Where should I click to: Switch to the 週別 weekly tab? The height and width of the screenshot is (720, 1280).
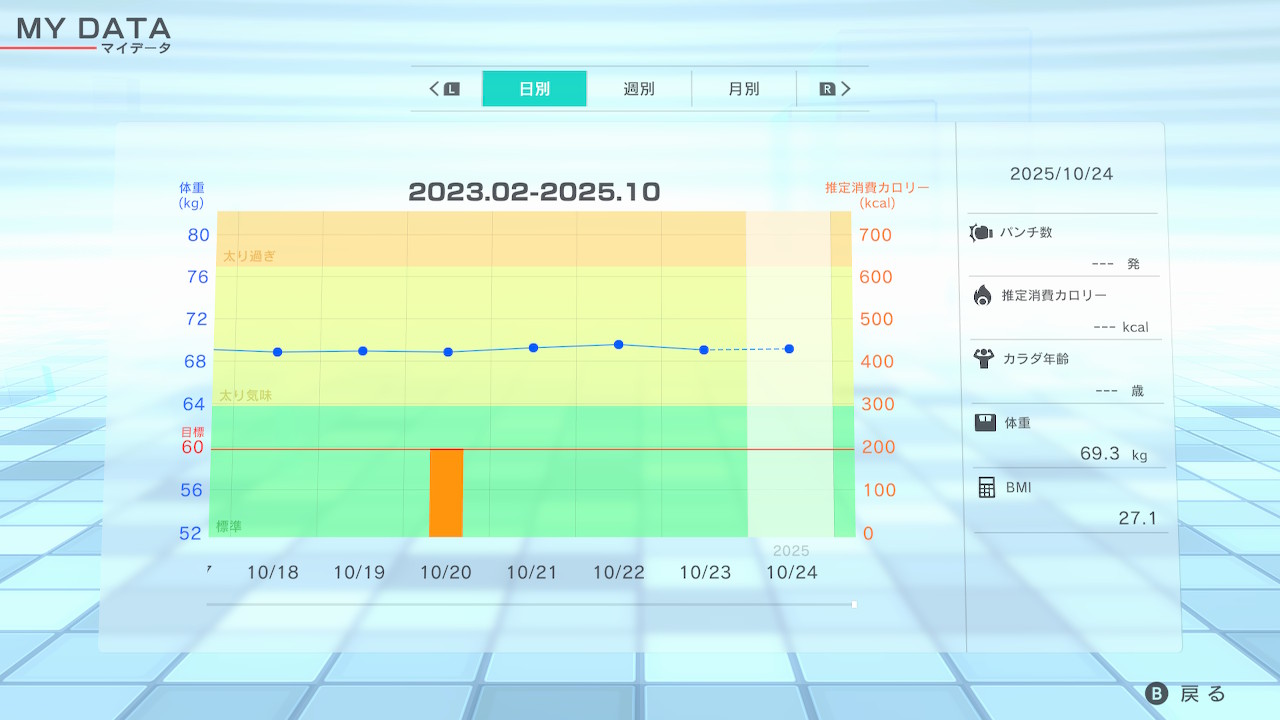click(x=639, y=89)
